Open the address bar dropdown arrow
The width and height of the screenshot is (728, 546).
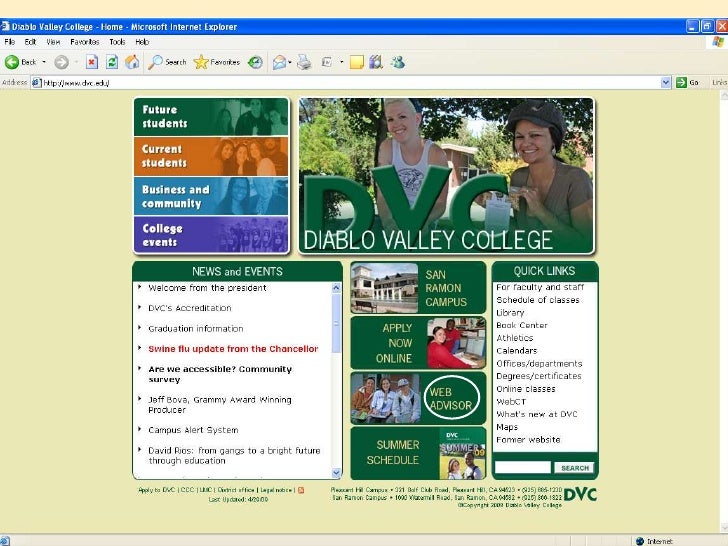[x=666, y=83]
